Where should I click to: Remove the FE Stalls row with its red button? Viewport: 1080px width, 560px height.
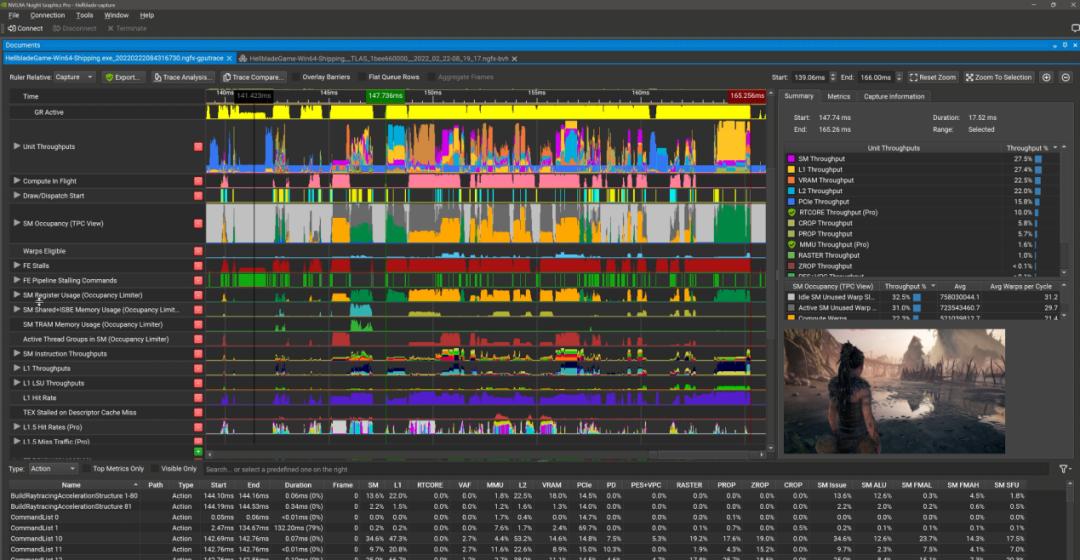pos(198,266)
